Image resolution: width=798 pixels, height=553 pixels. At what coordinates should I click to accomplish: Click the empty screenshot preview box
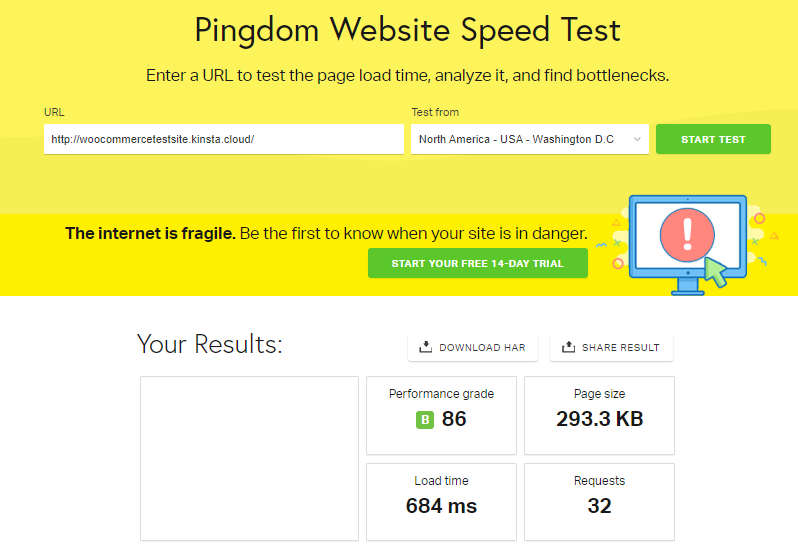click(x=249, y=458)
